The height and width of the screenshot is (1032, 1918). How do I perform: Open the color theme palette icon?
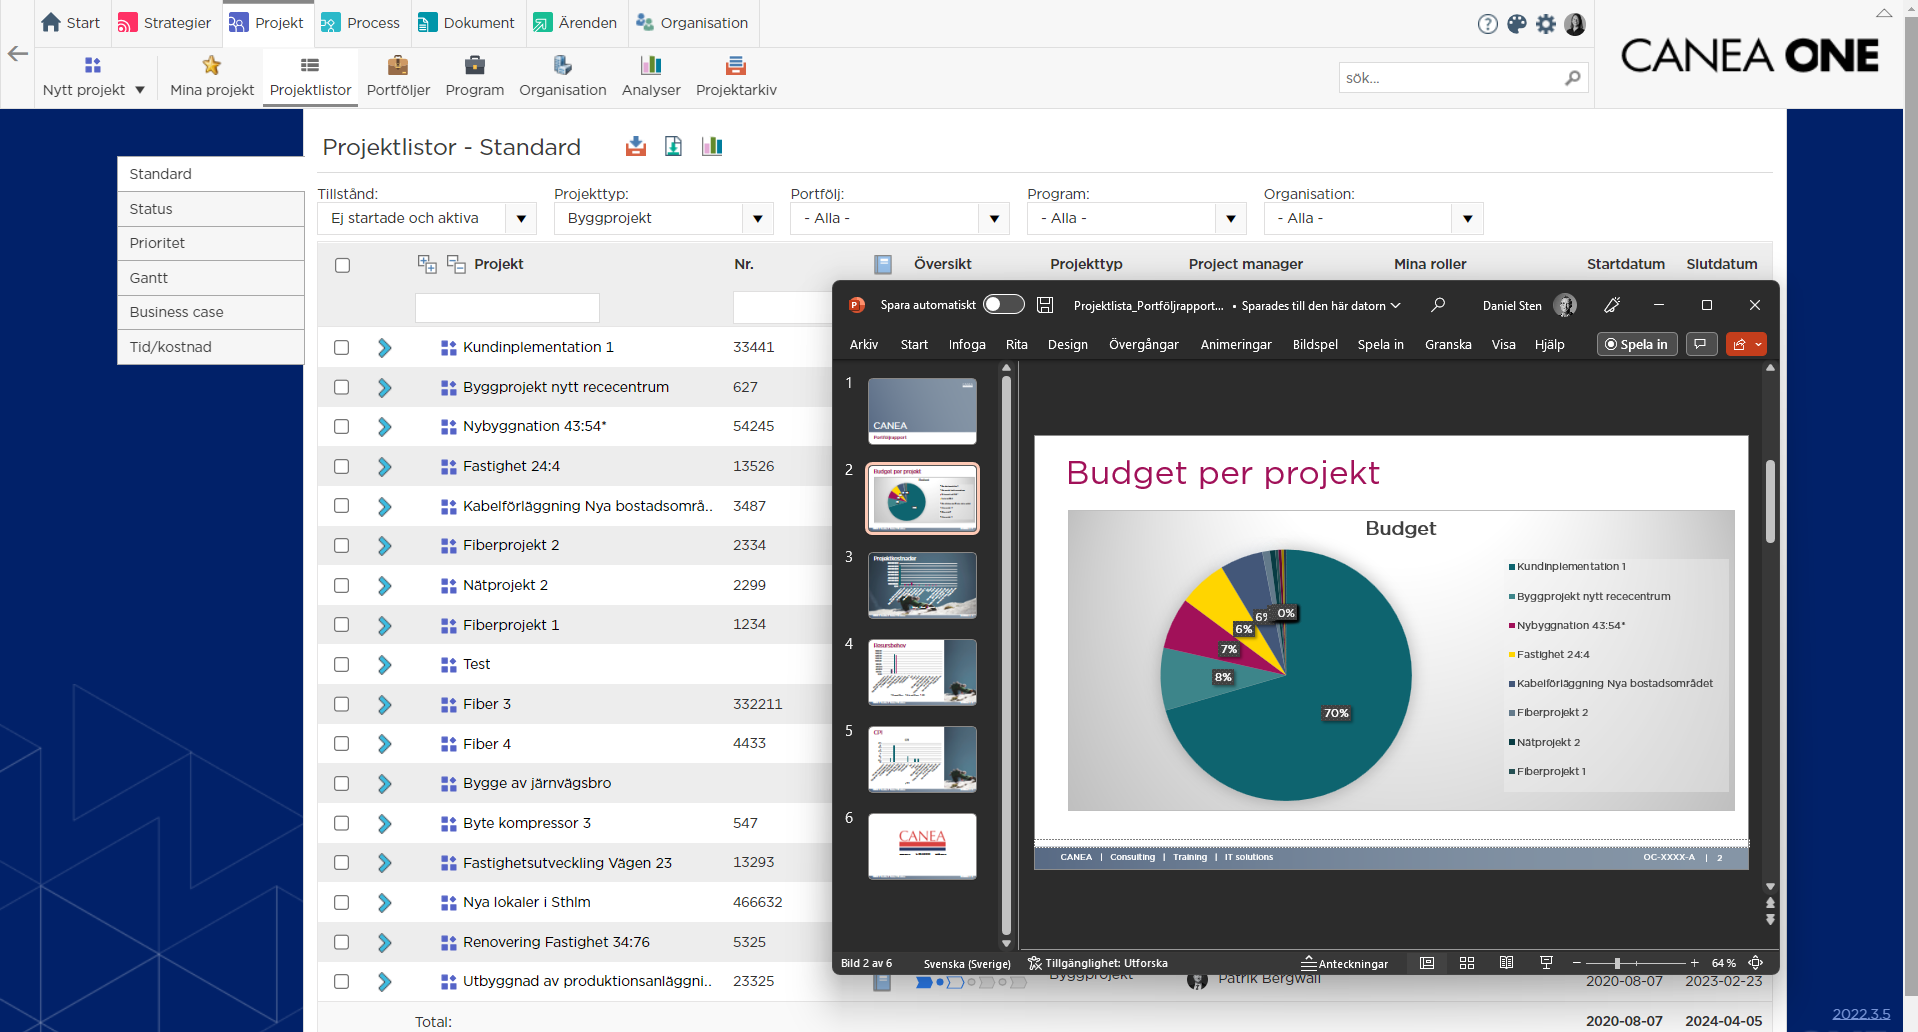pyautogui.click(x=1517, y=24)
